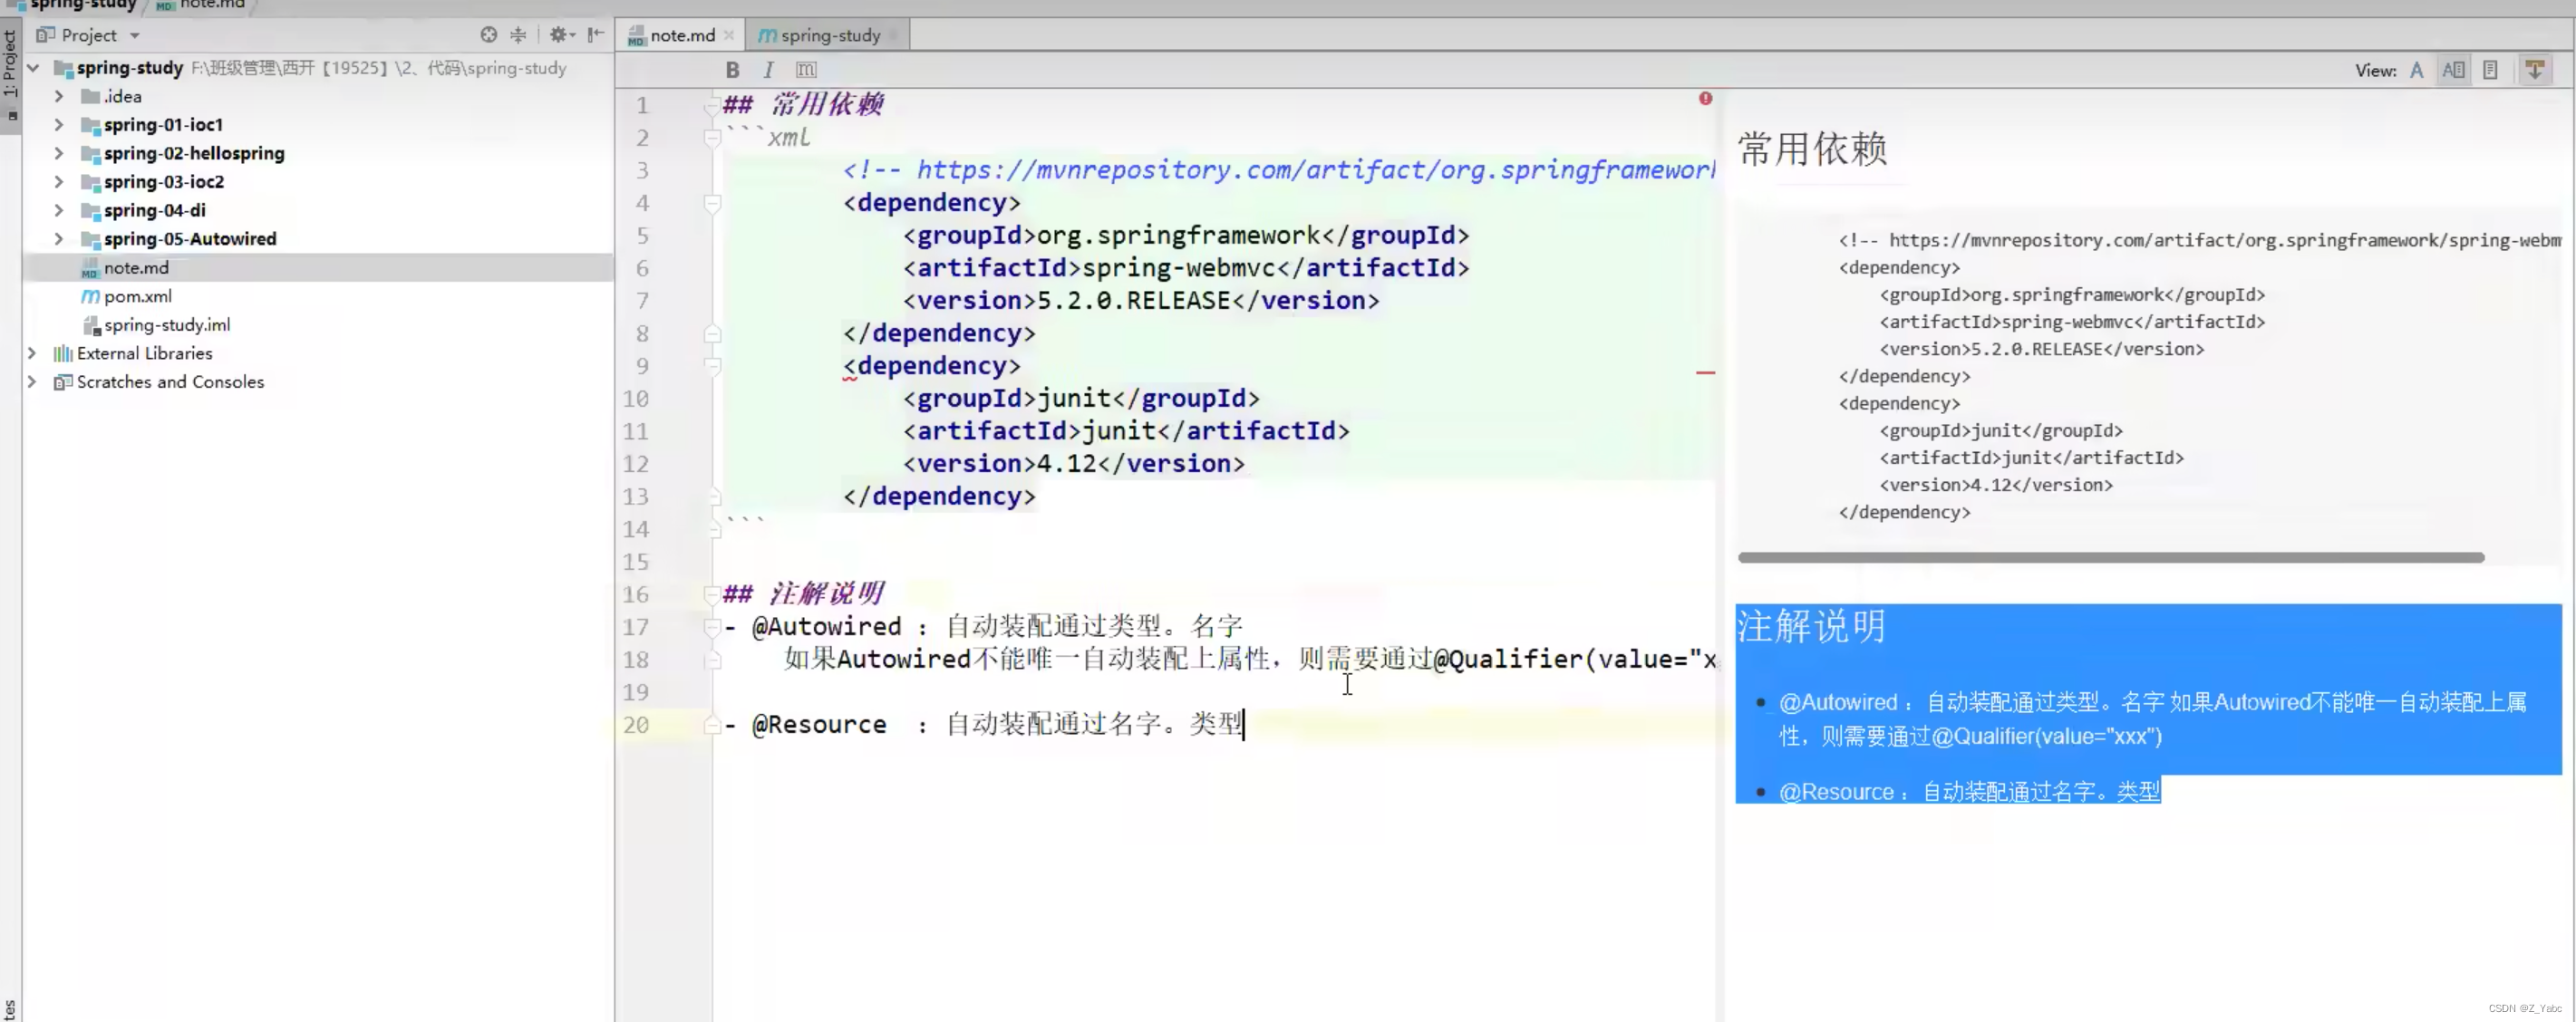Close the note.md tab
This screenshot has height=1022, width=2576.
729,35
